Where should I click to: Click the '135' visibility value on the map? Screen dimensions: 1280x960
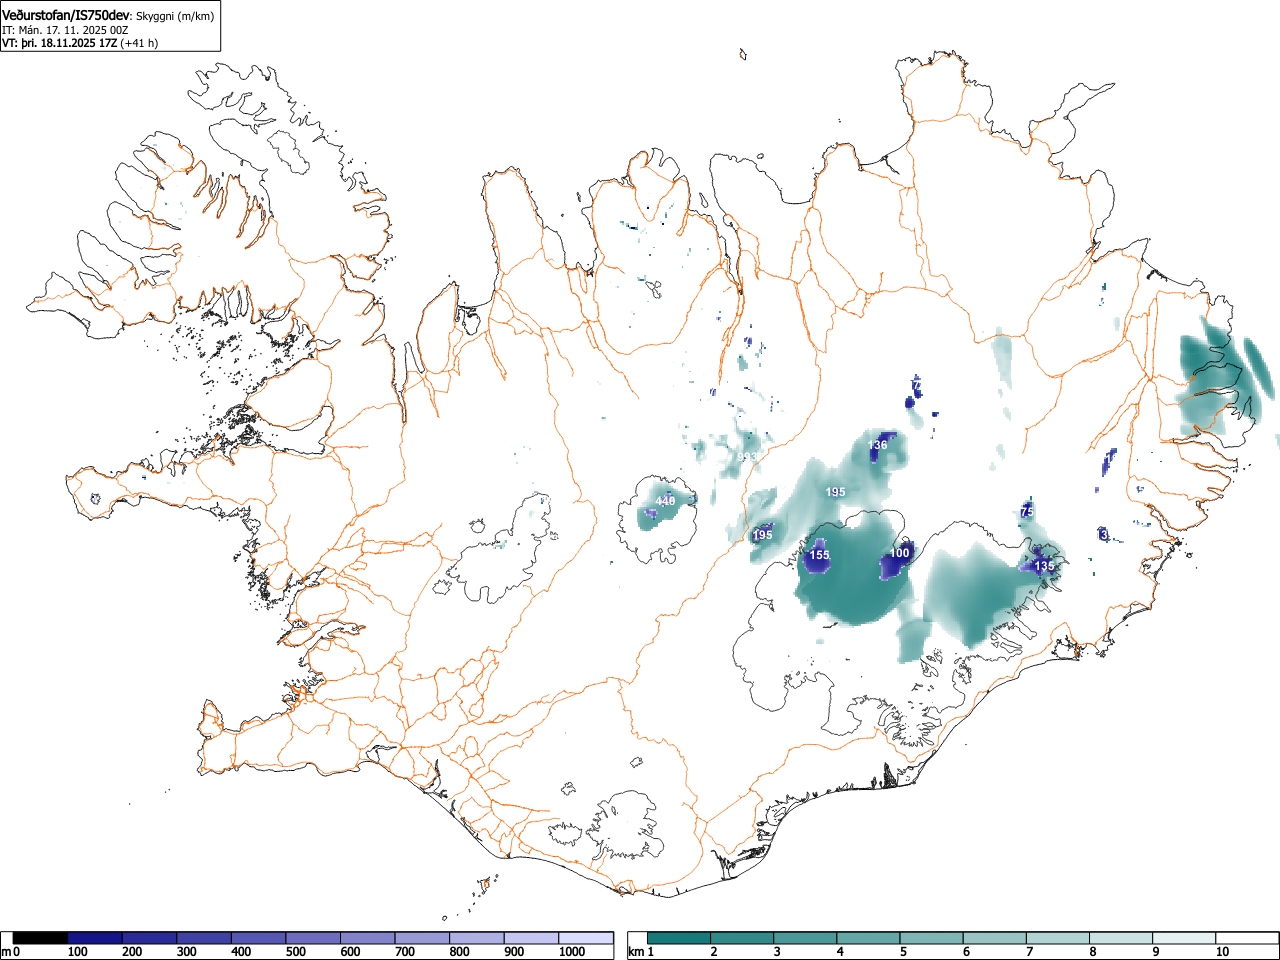[x=1044, y=566]
